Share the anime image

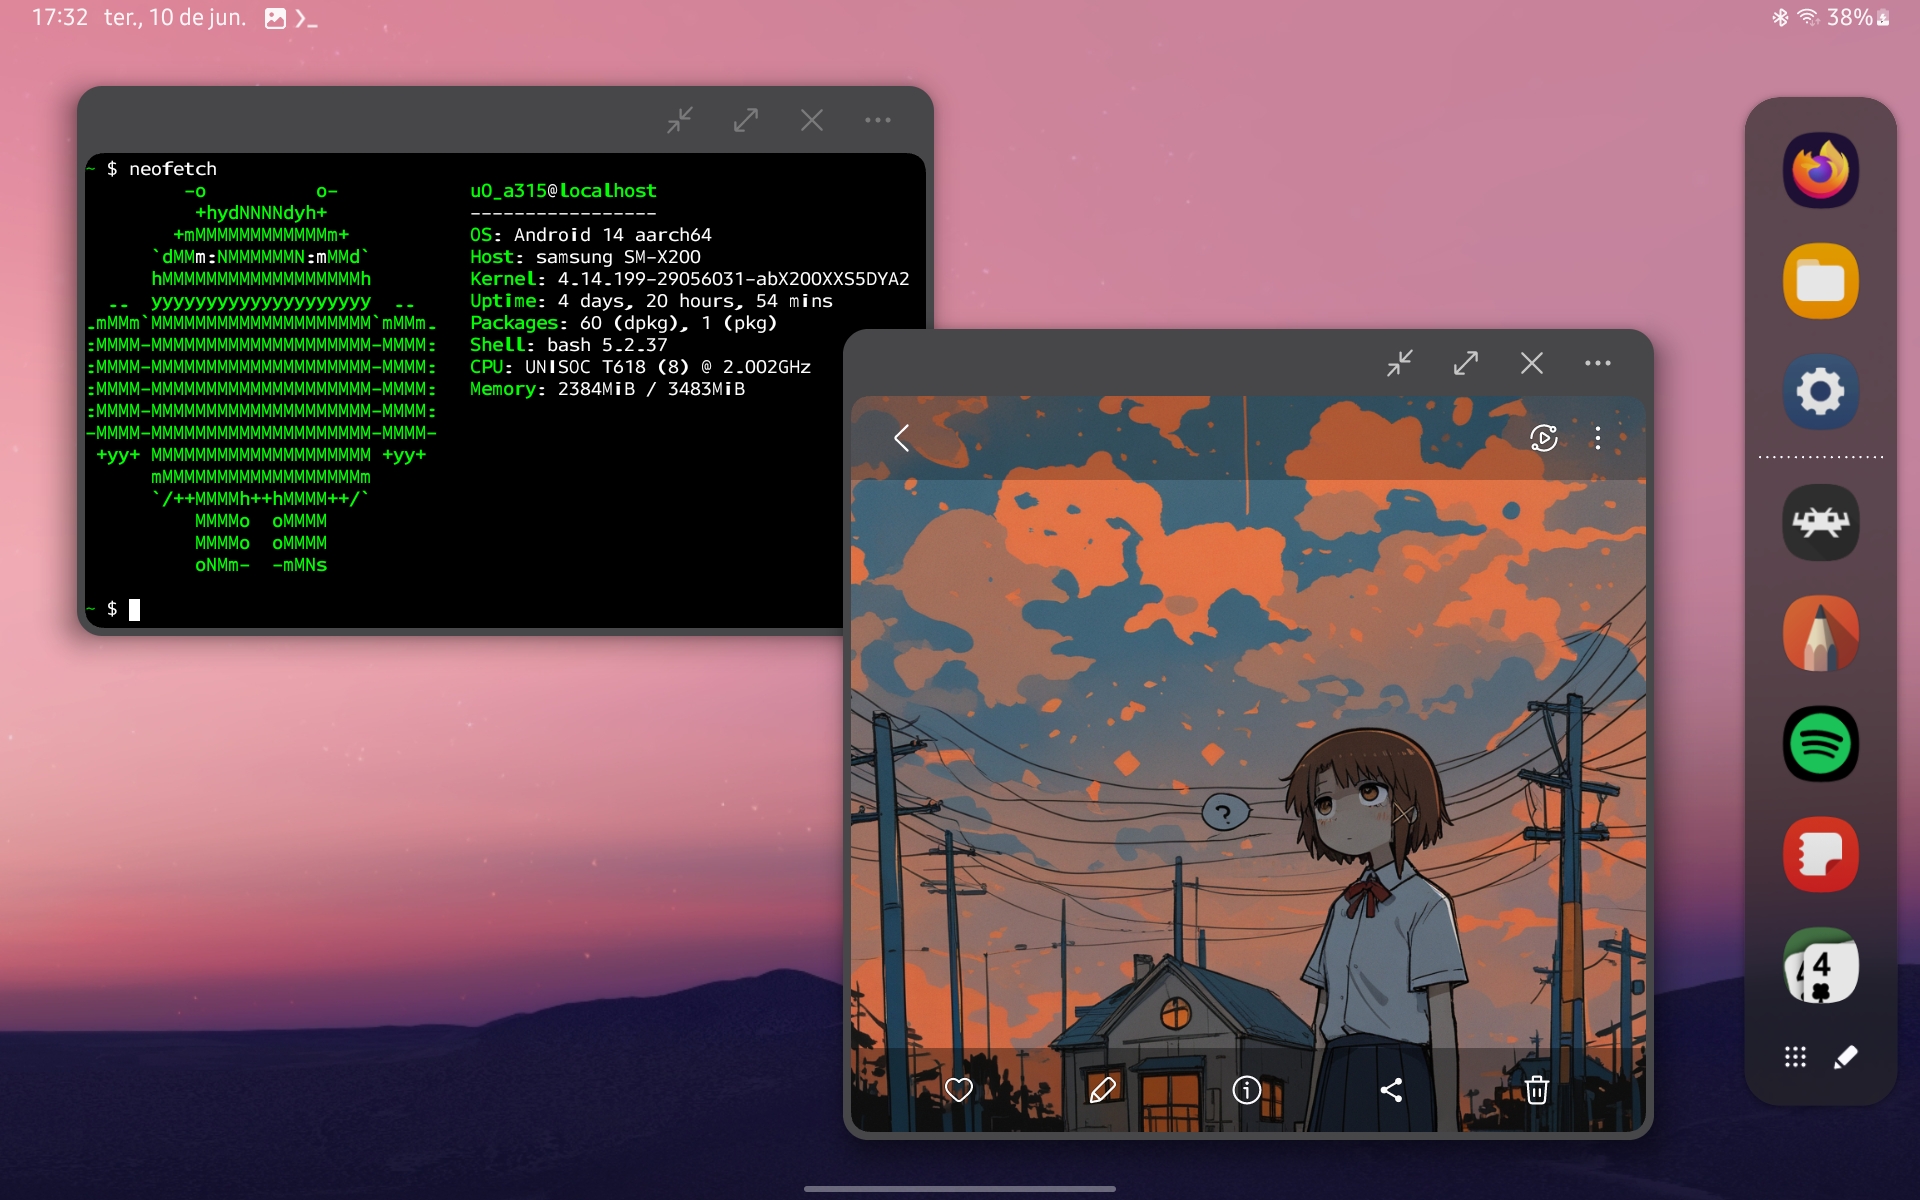pos(1391,1089)
